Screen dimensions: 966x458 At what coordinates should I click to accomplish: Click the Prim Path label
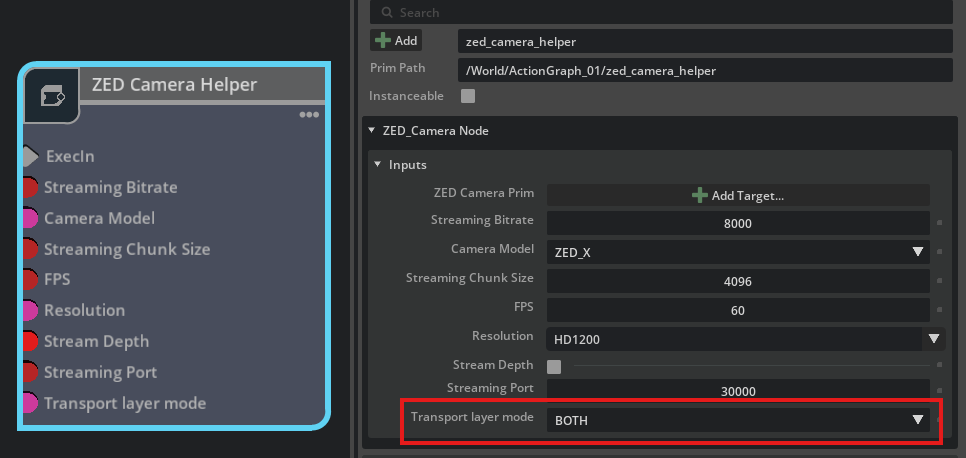[397, 68]
